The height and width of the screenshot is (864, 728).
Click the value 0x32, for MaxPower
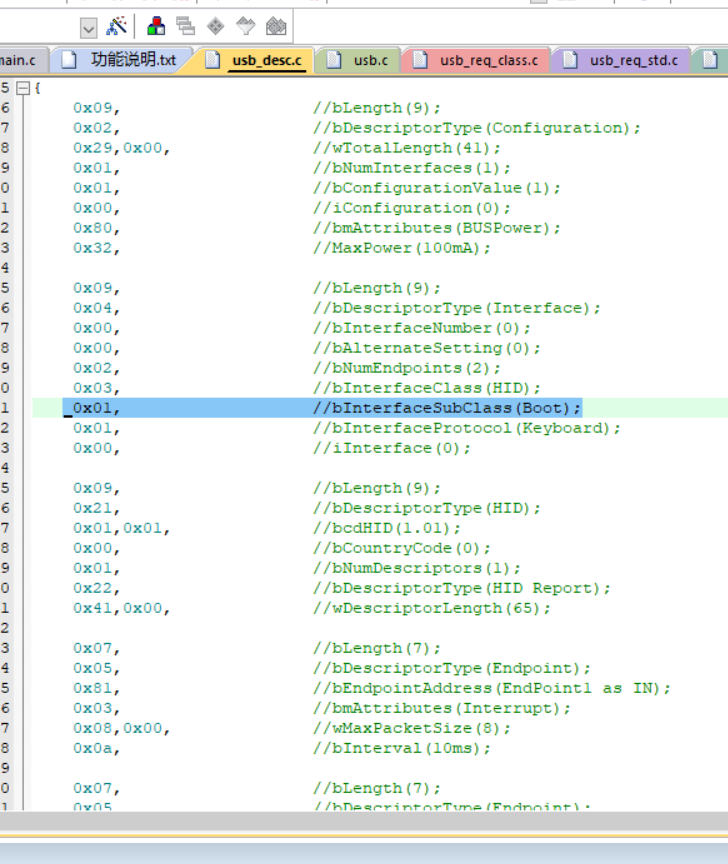(96, 248)
